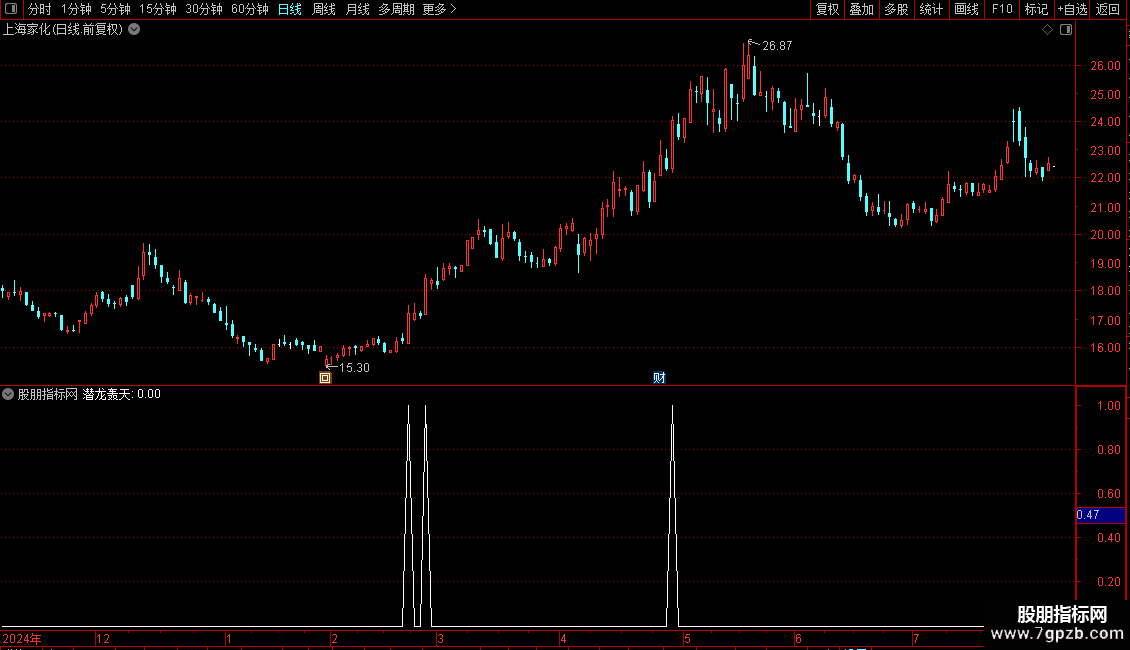
Task: Select the 日线 daily chart tab
Action: [290, 9]
